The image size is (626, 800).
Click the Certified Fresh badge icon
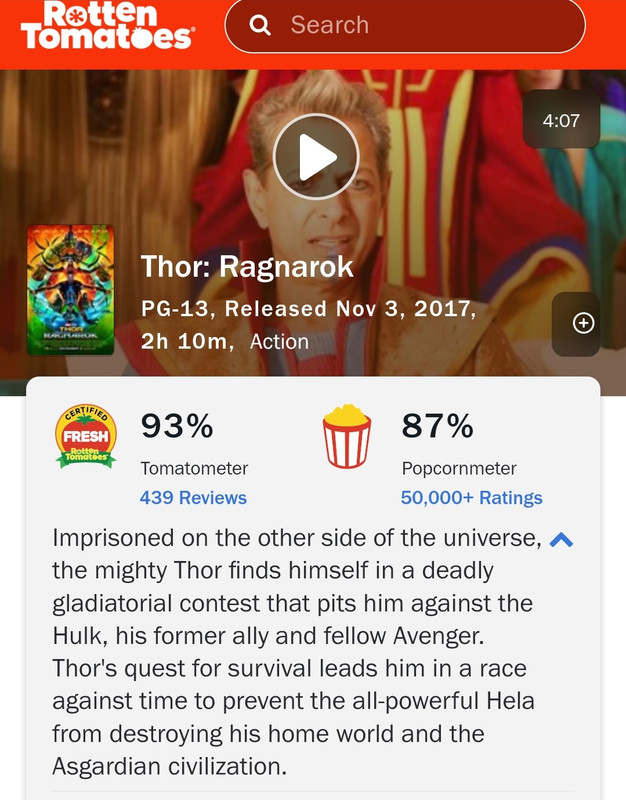tap(86, 437)
